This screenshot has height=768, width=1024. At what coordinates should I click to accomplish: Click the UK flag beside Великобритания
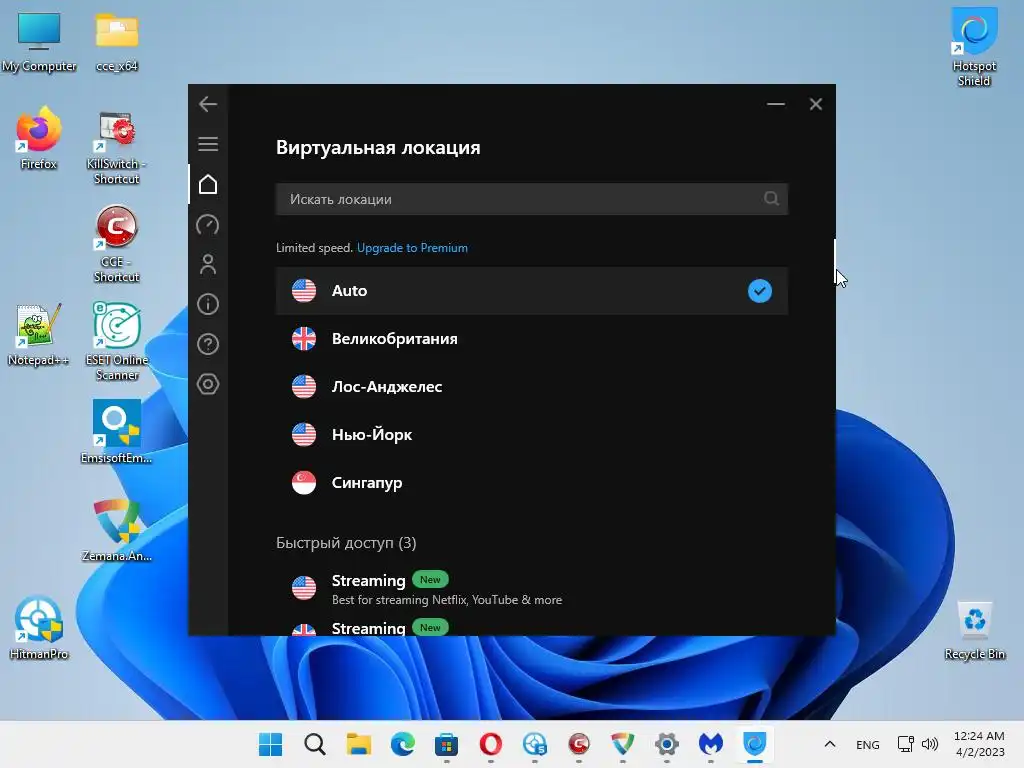[x=304, y=338]
